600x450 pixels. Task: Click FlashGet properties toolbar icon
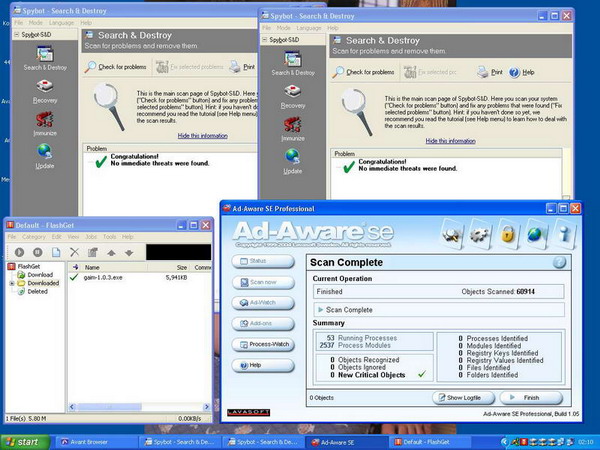pyautogui.click(x=93, y=252)
